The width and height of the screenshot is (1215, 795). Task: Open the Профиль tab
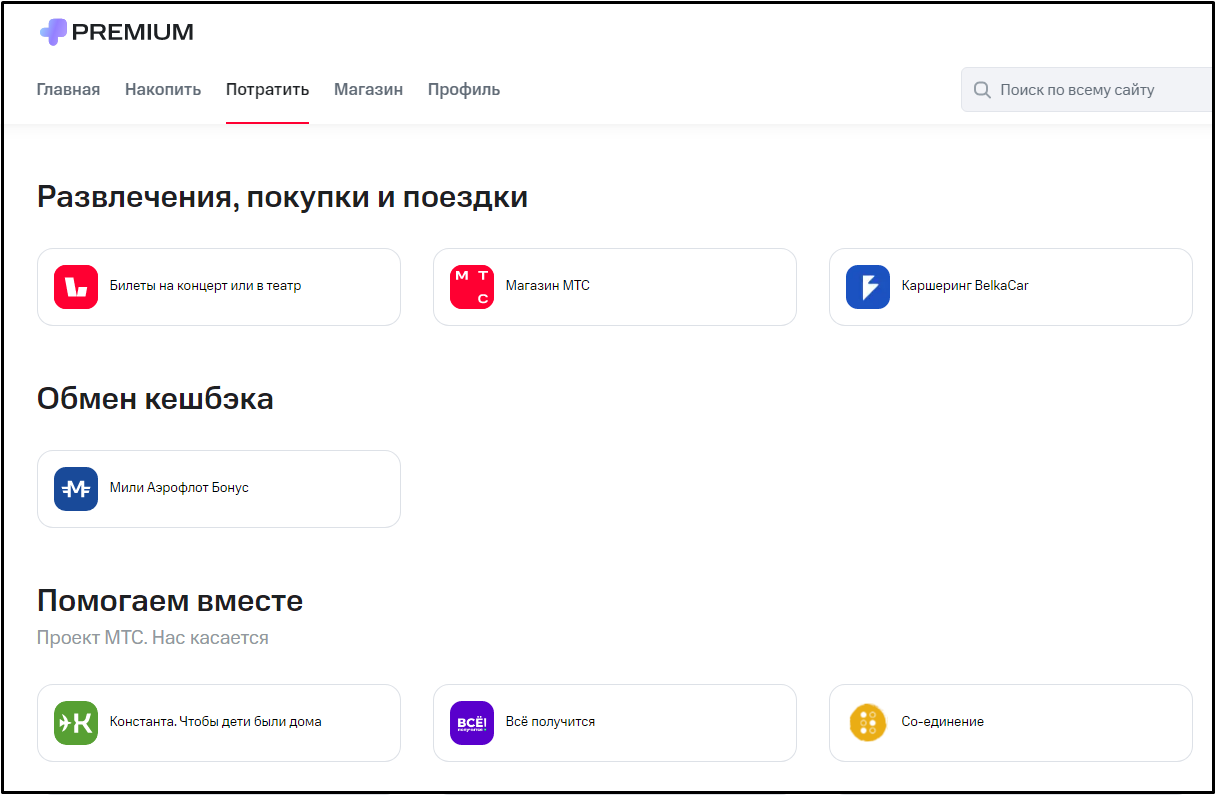tap(464, 90)
